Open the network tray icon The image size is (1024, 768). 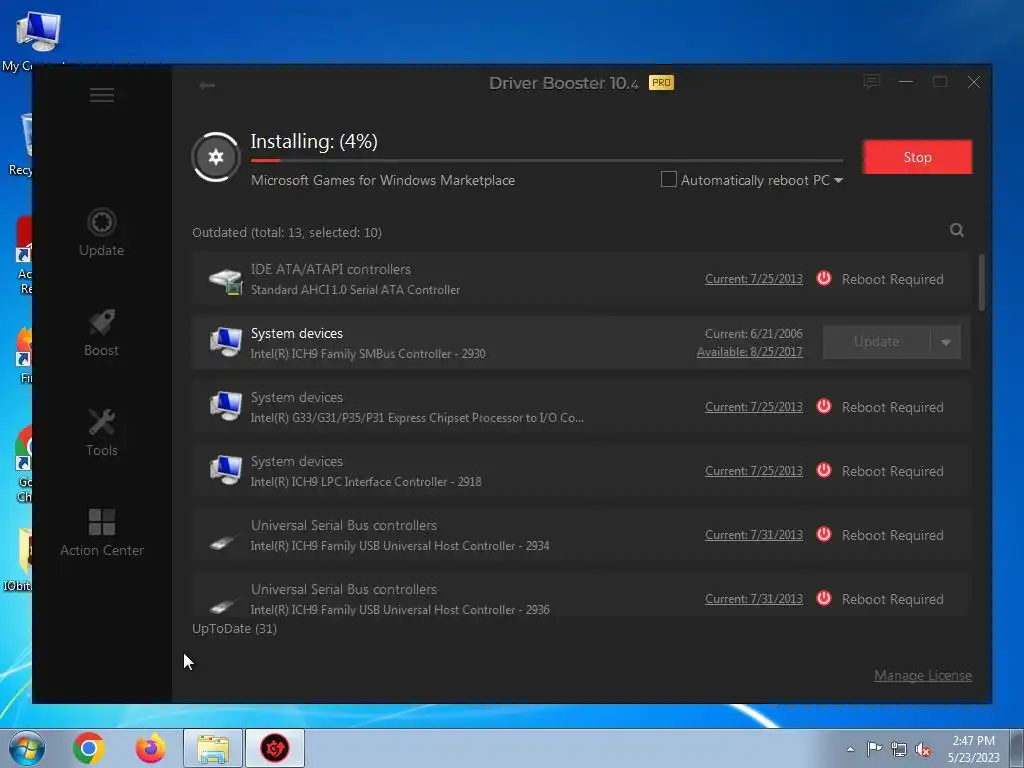pyautogui.click(x=899, y=749)
